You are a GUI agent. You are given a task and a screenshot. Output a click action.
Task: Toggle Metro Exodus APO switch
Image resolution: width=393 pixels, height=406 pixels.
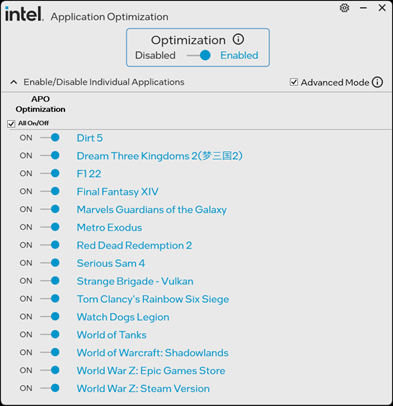click(x=50, y=227)
